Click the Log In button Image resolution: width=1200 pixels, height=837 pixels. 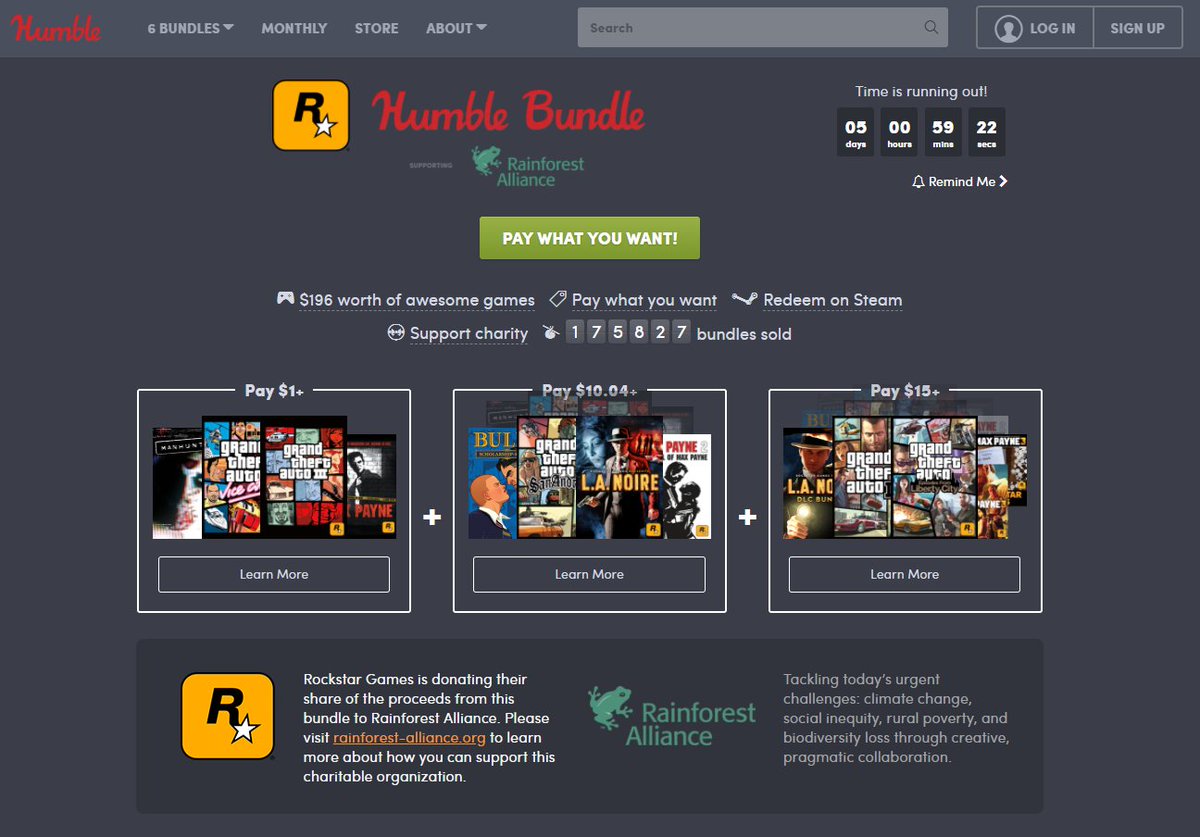1035,28
